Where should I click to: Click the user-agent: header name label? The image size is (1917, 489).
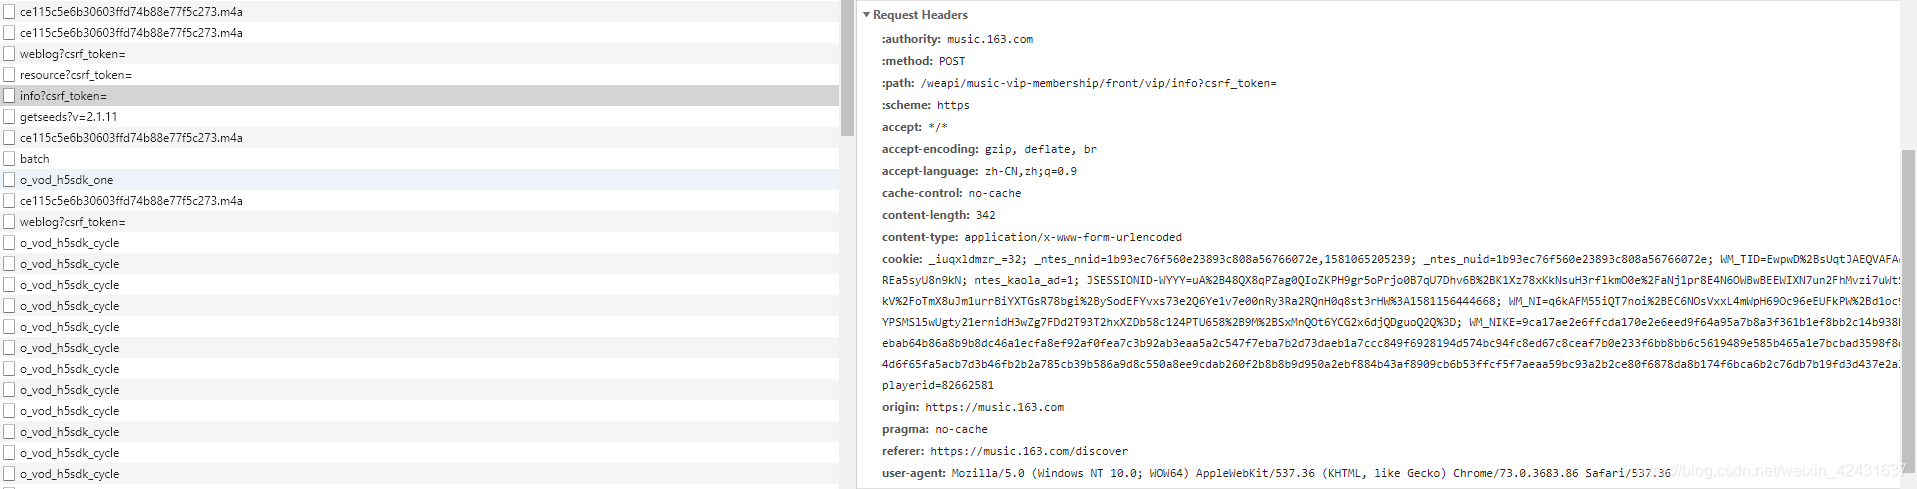coord(914,473)
